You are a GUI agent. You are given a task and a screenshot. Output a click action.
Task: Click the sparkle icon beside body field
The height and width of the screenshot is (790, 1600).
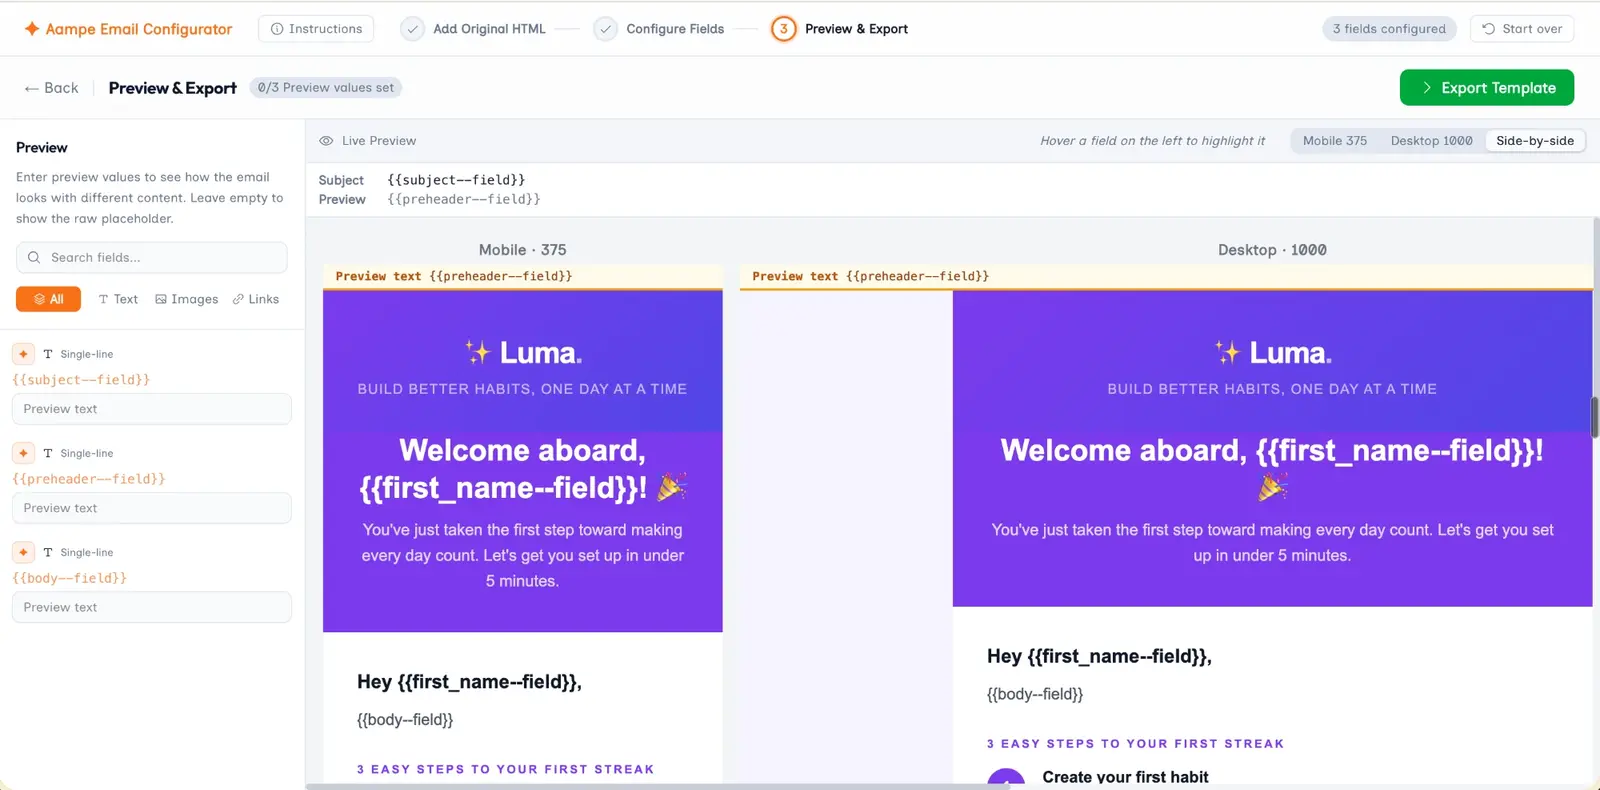click(23, 552)
